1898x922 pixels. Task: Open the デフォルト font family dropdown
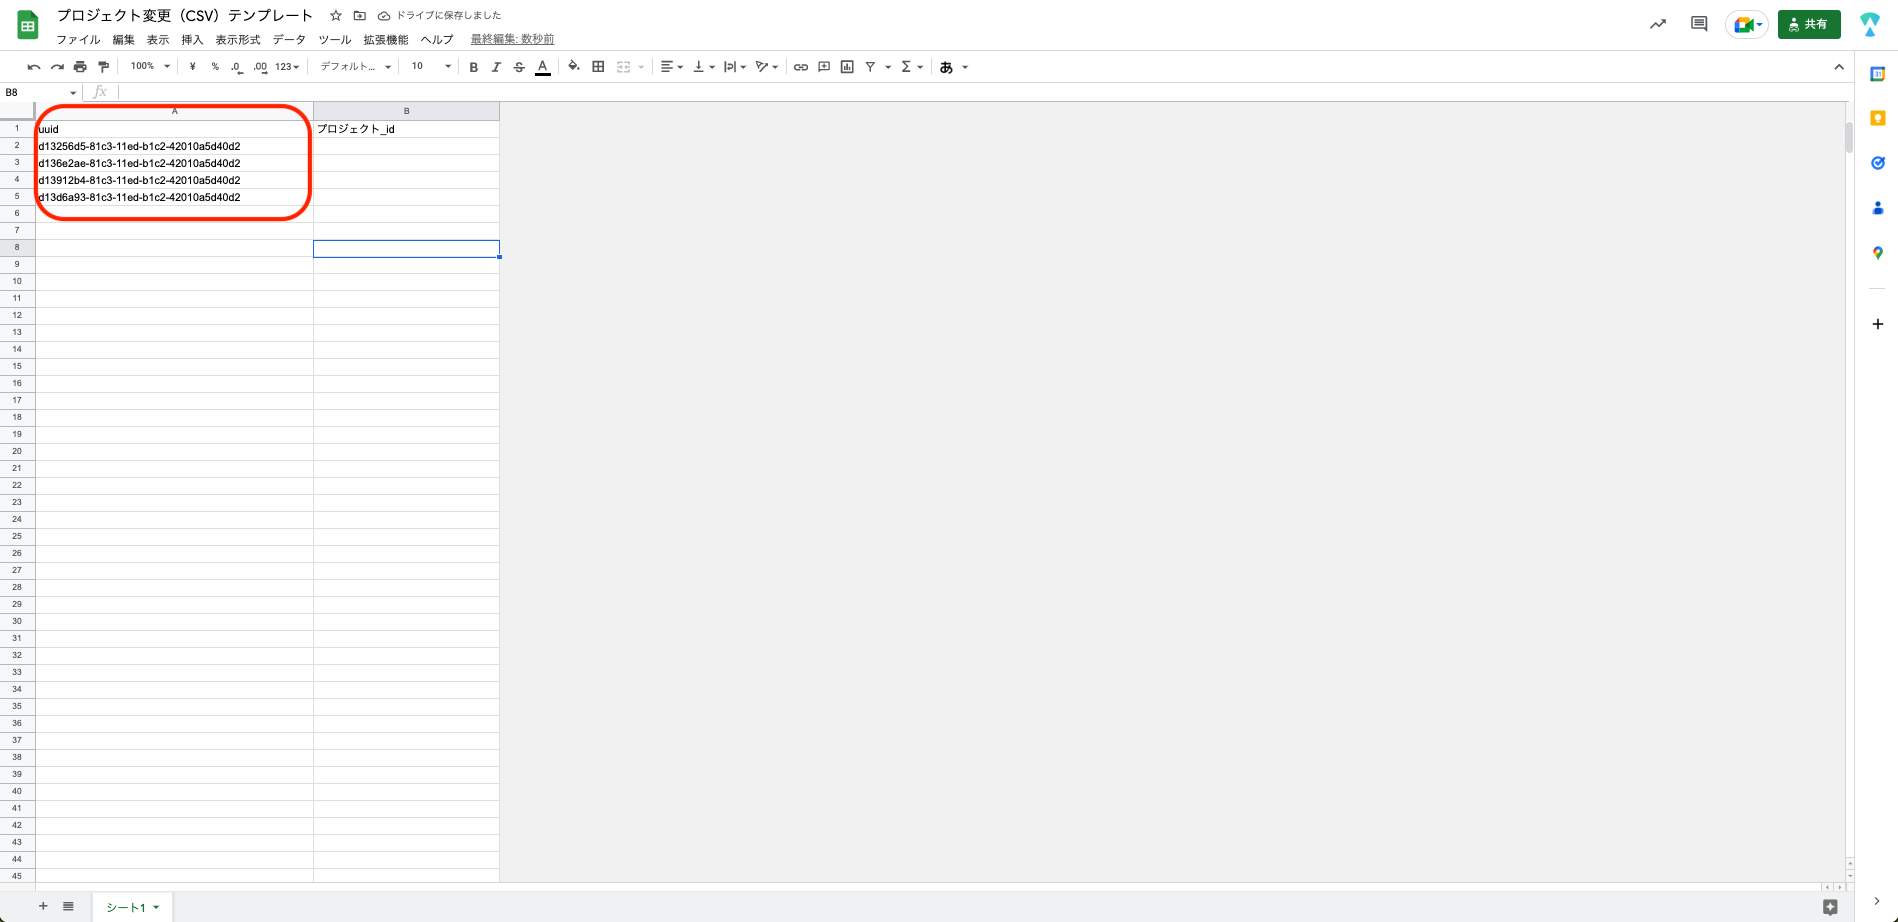click(355, 67)
